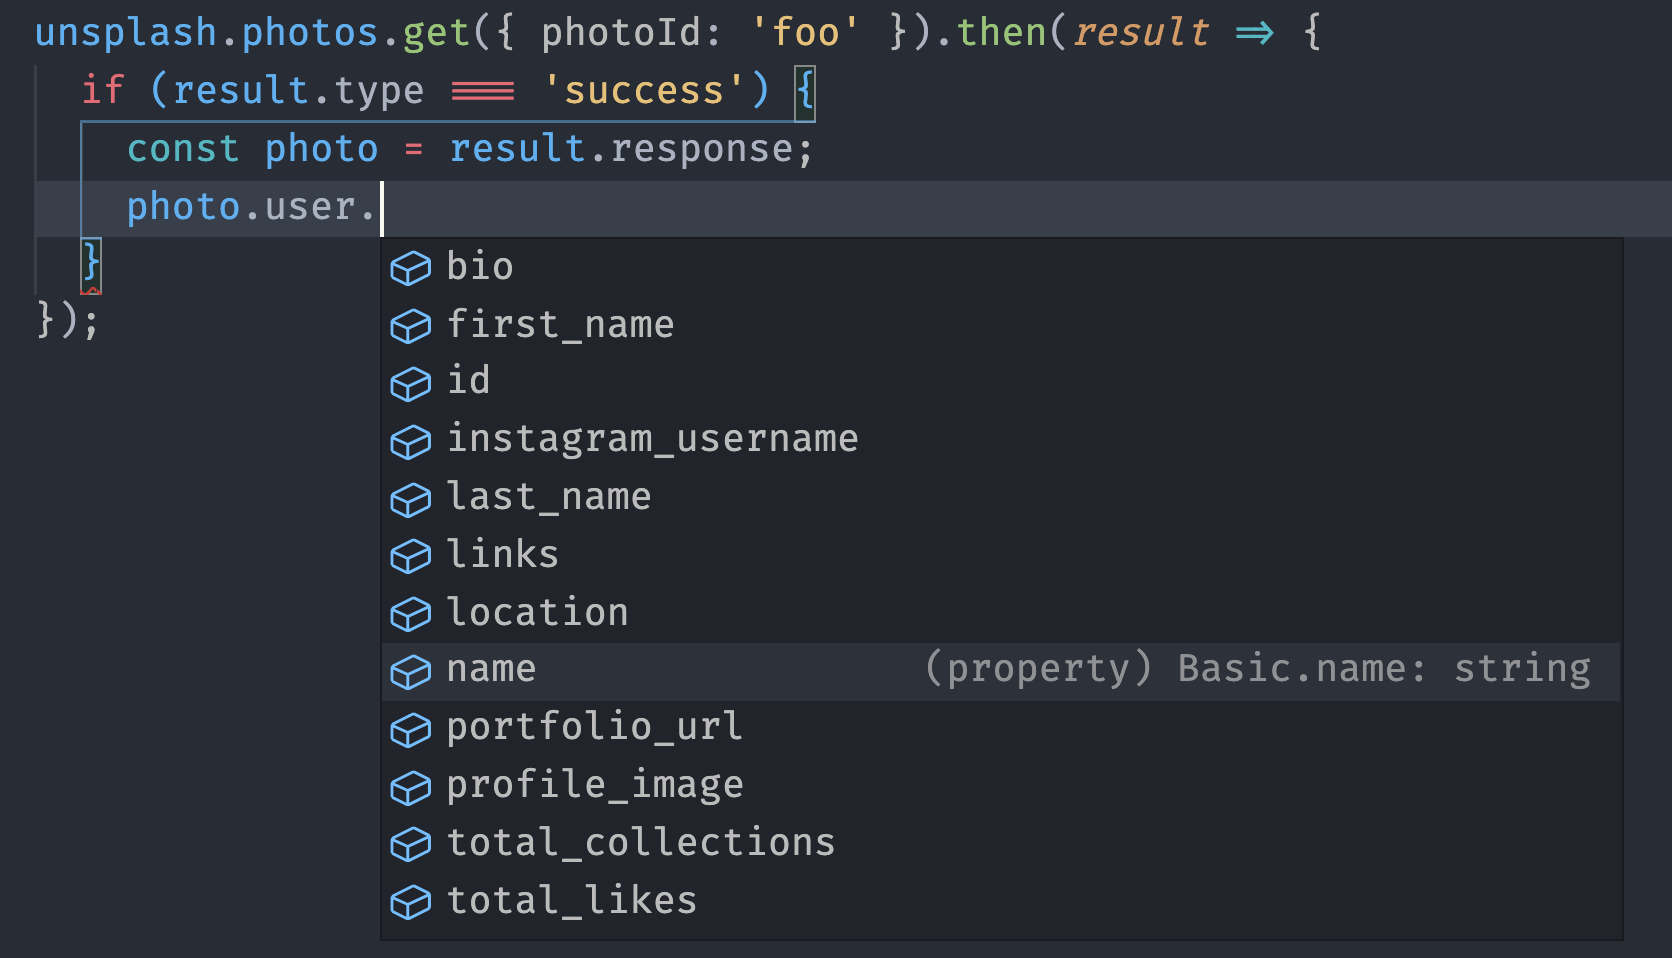The image size is (1672, 958).
Task: Choose profile_image from autocomplete
Action: point(1001,786)
